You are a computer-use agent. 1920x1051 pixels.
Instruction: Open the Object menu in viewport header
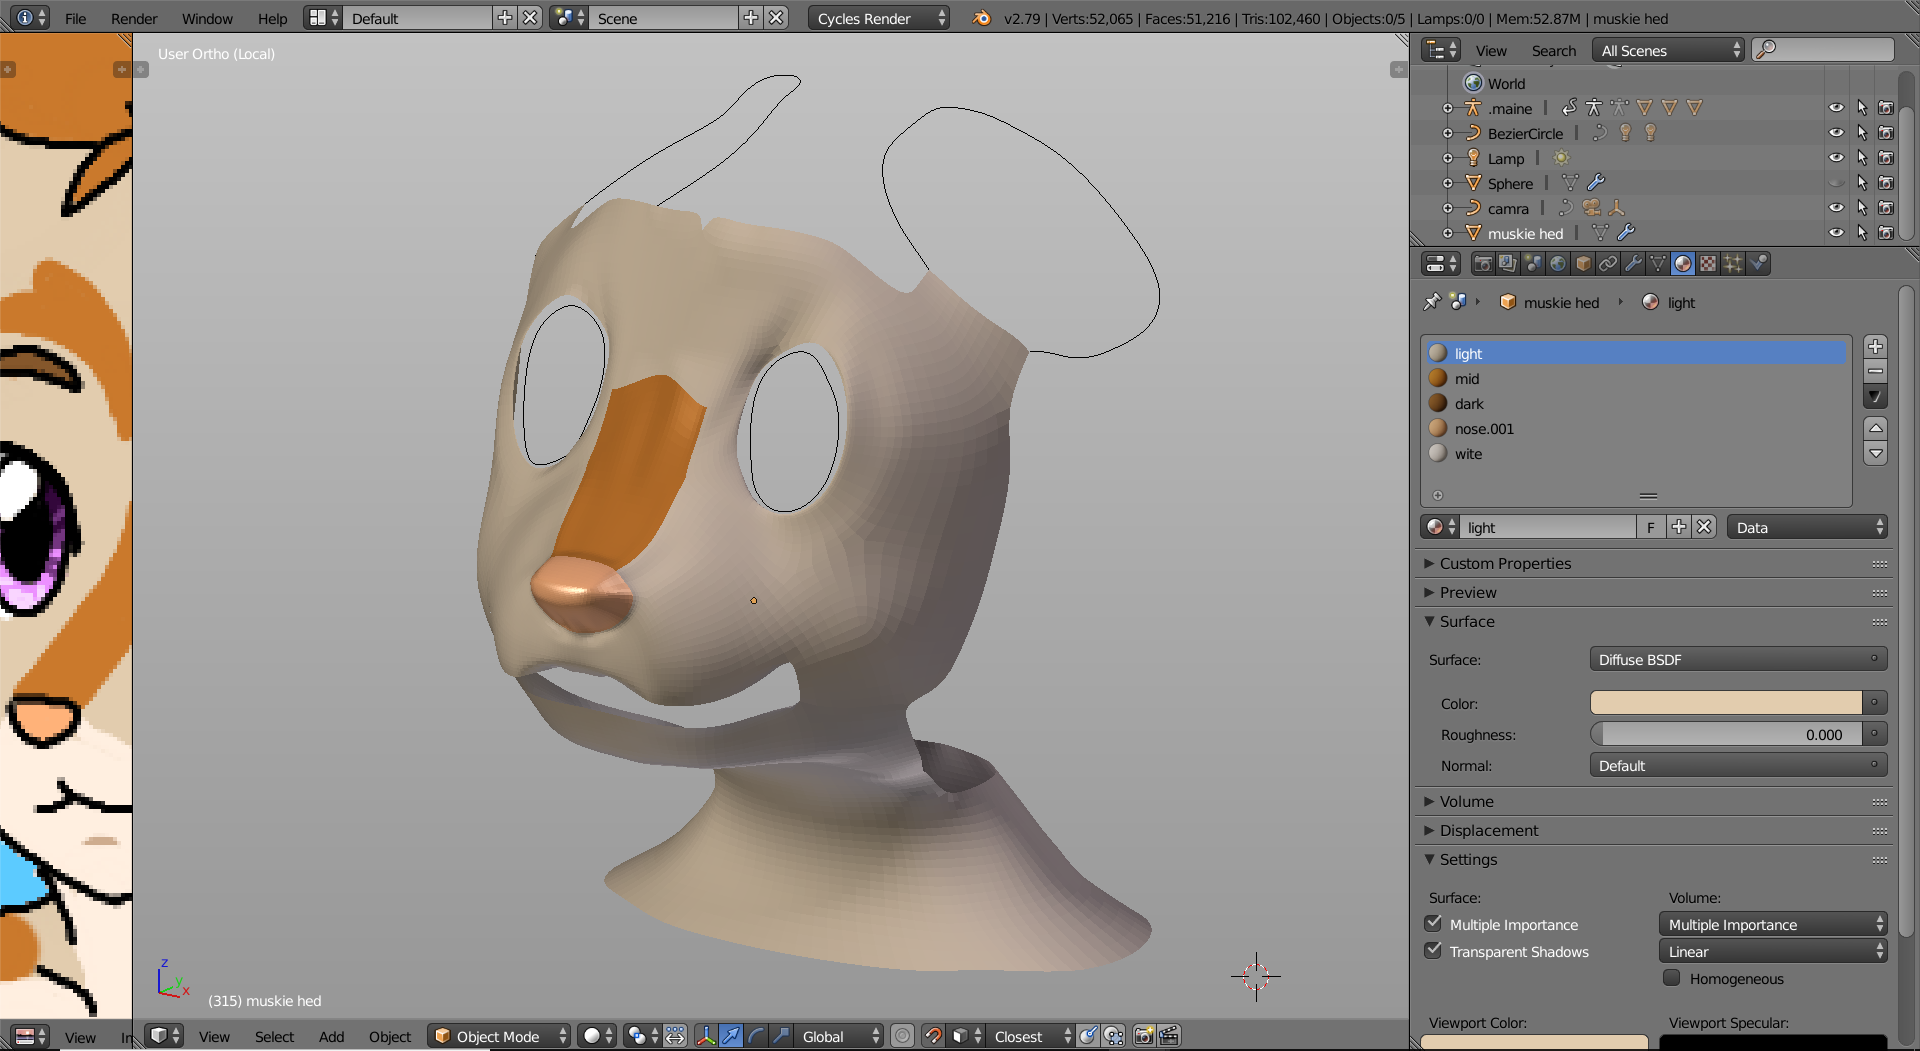pos(389,1037)
